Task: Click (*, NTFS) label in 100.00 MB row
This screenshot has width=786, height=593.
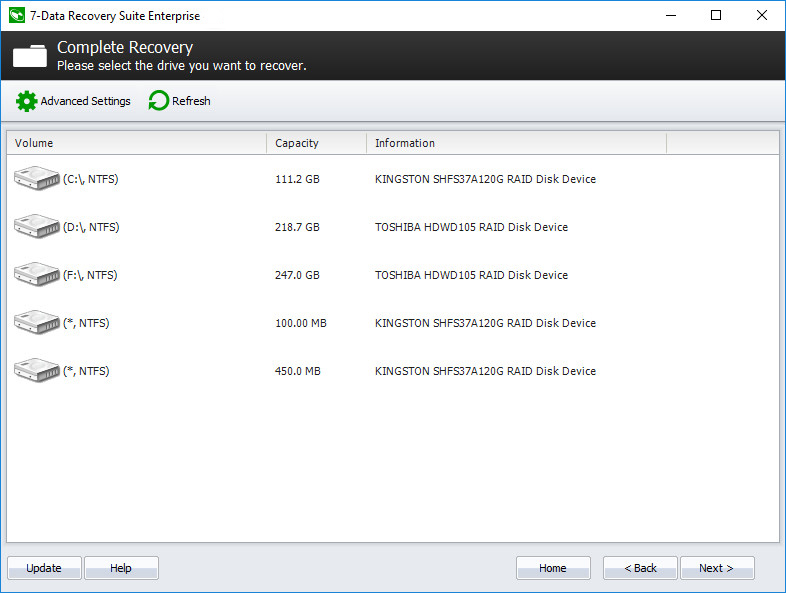Action: [86, 323]
